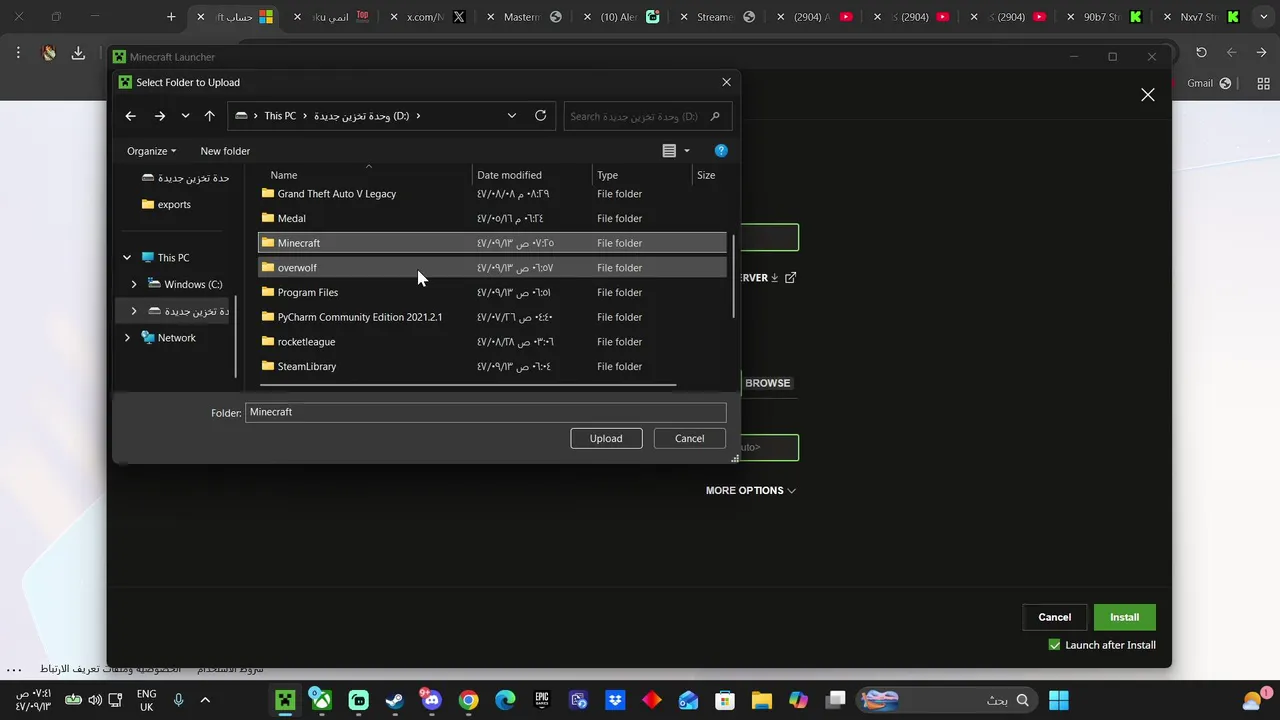Screen dimensions: 1280x720
Task: Create a New folder
Action: tap(225, 151)
